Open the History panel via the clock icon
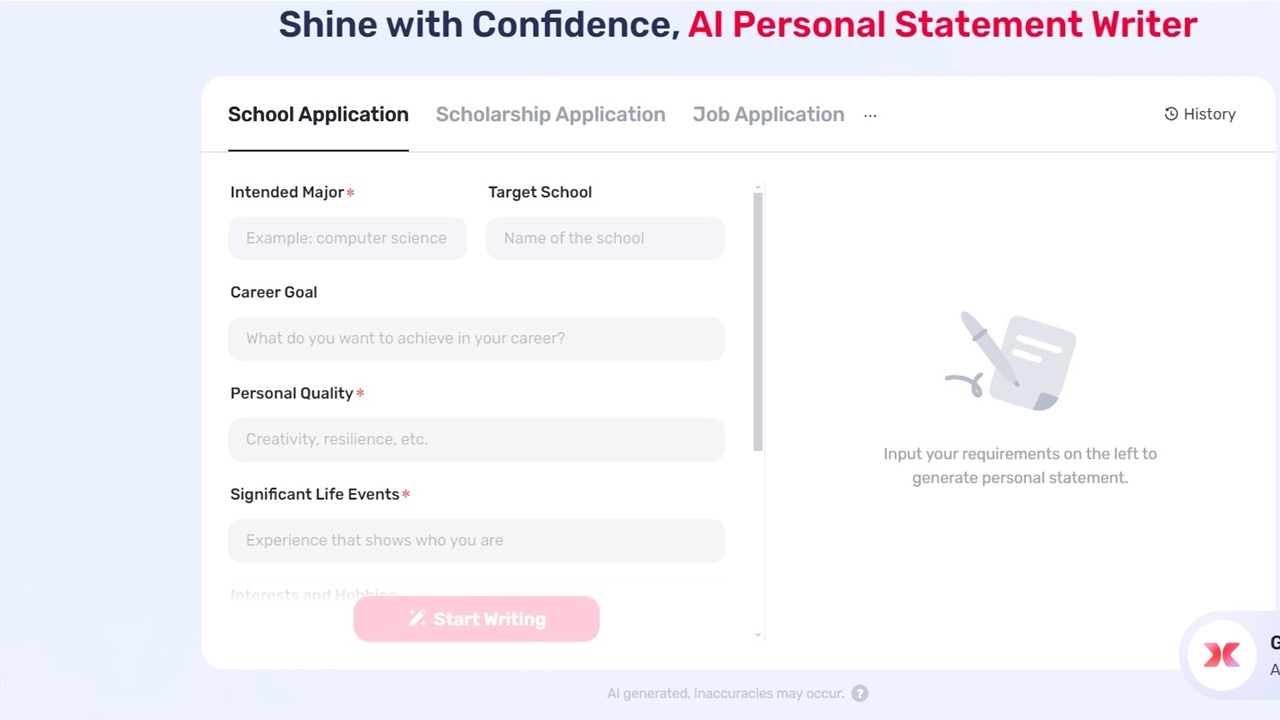The width and height of the screenshot is (1280, 720). tap(1171, 114)
